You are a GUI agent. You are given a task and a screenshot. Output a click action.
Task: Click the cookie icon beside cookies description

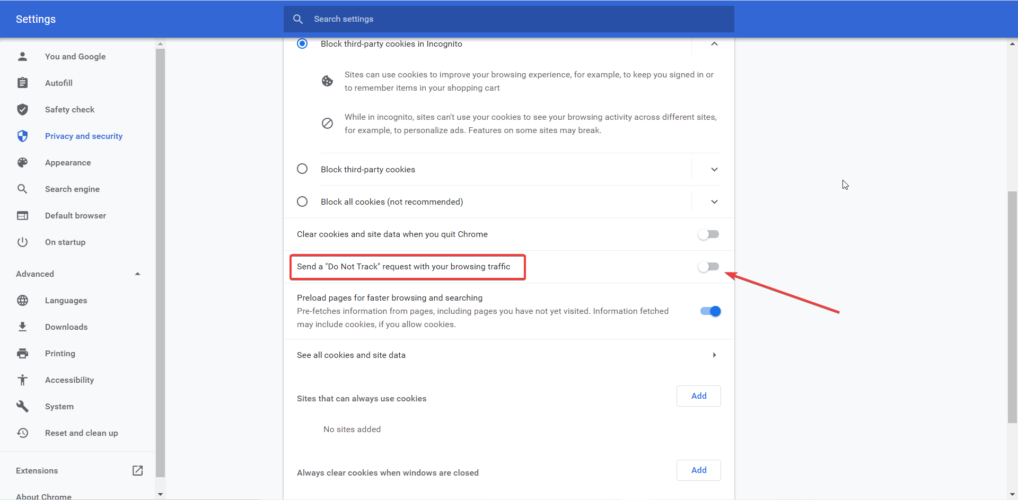click(328, 81)
